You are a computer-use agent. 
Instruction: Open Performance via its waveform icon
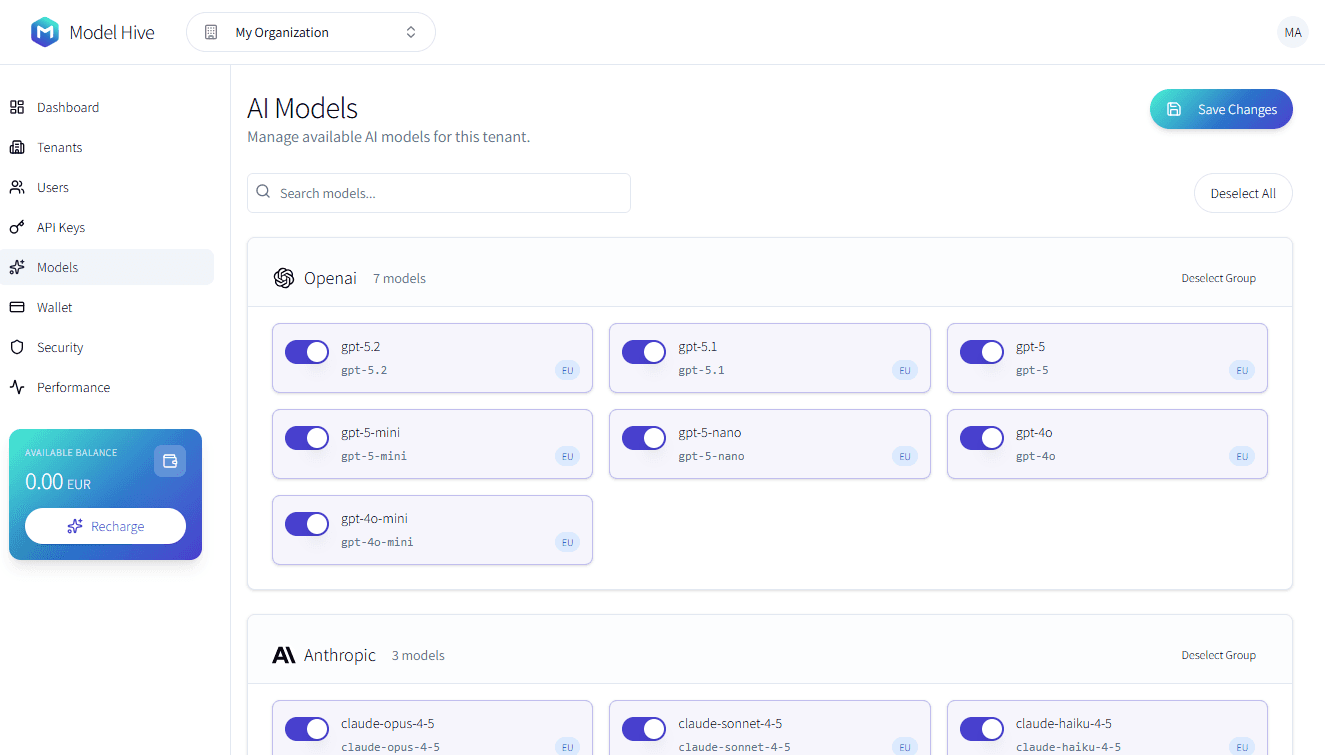[17, 387]
